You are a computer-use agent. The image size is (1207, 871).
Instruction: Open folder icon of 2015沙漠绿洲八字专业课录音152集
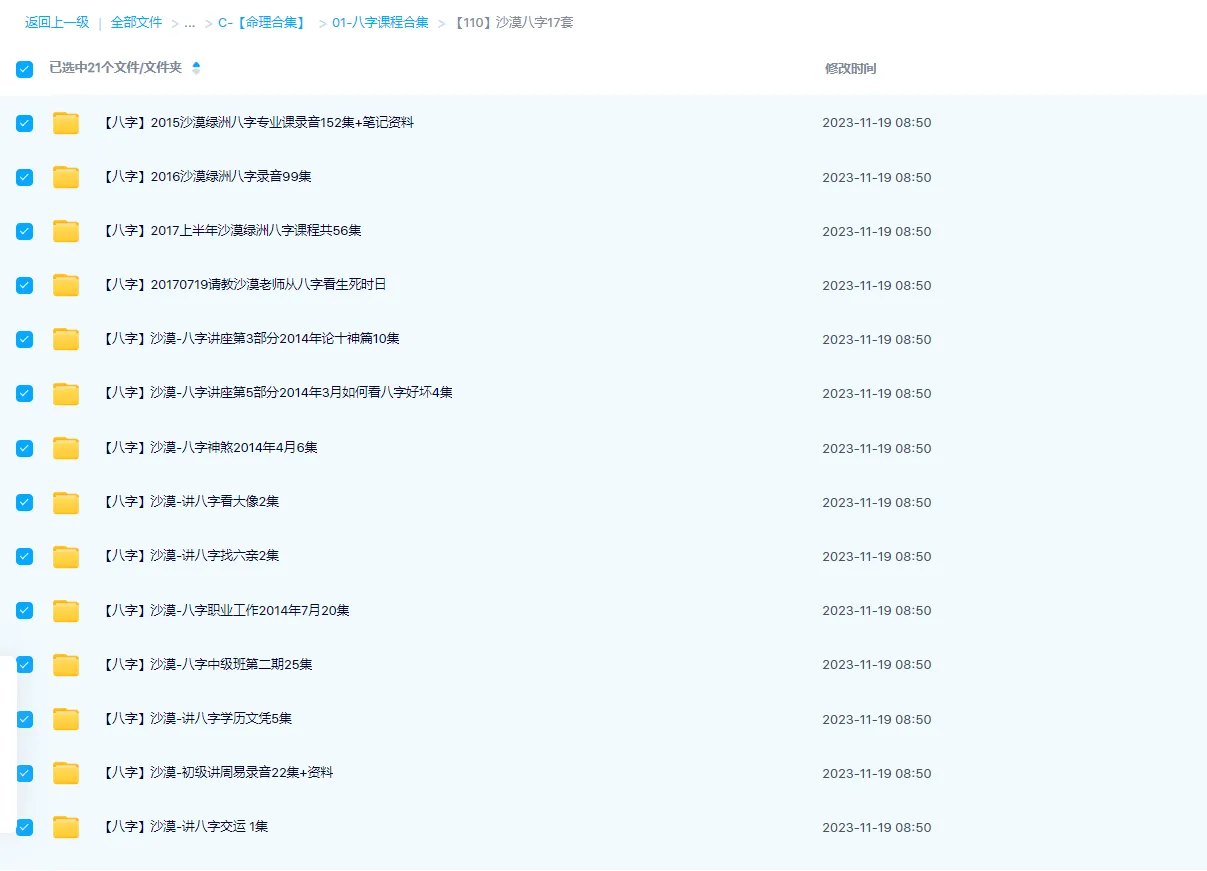pyautogui.click(x=65, y=123)
